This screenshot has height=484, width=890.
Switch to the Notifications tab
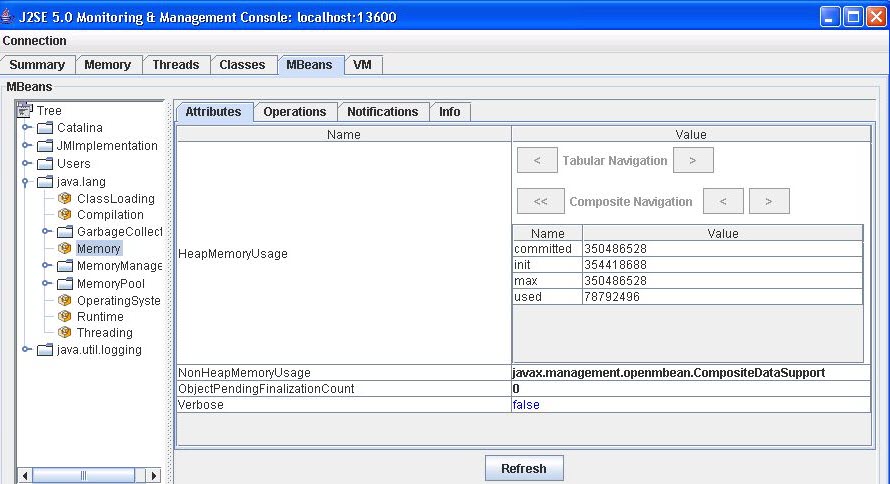pos(383,112)
